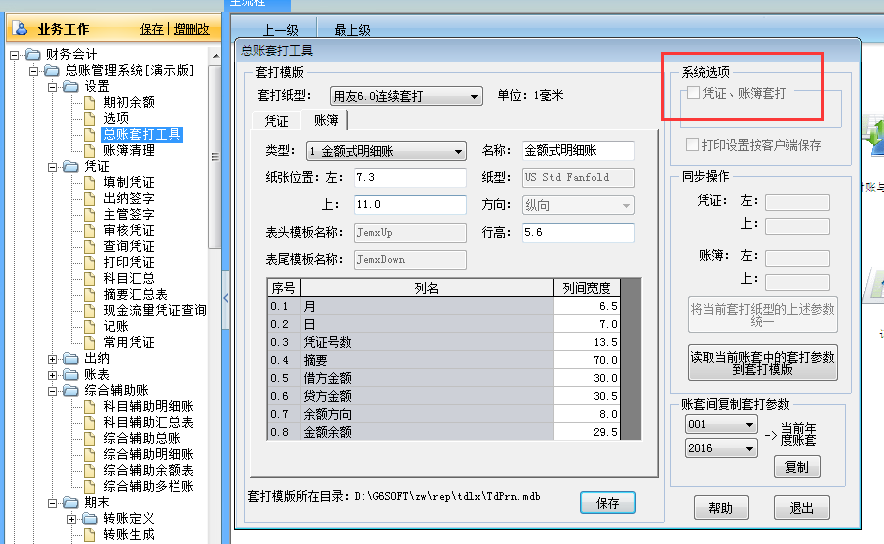Click the 财务会计 folder icon
This screenshot has width=884, height=544.
33,55
